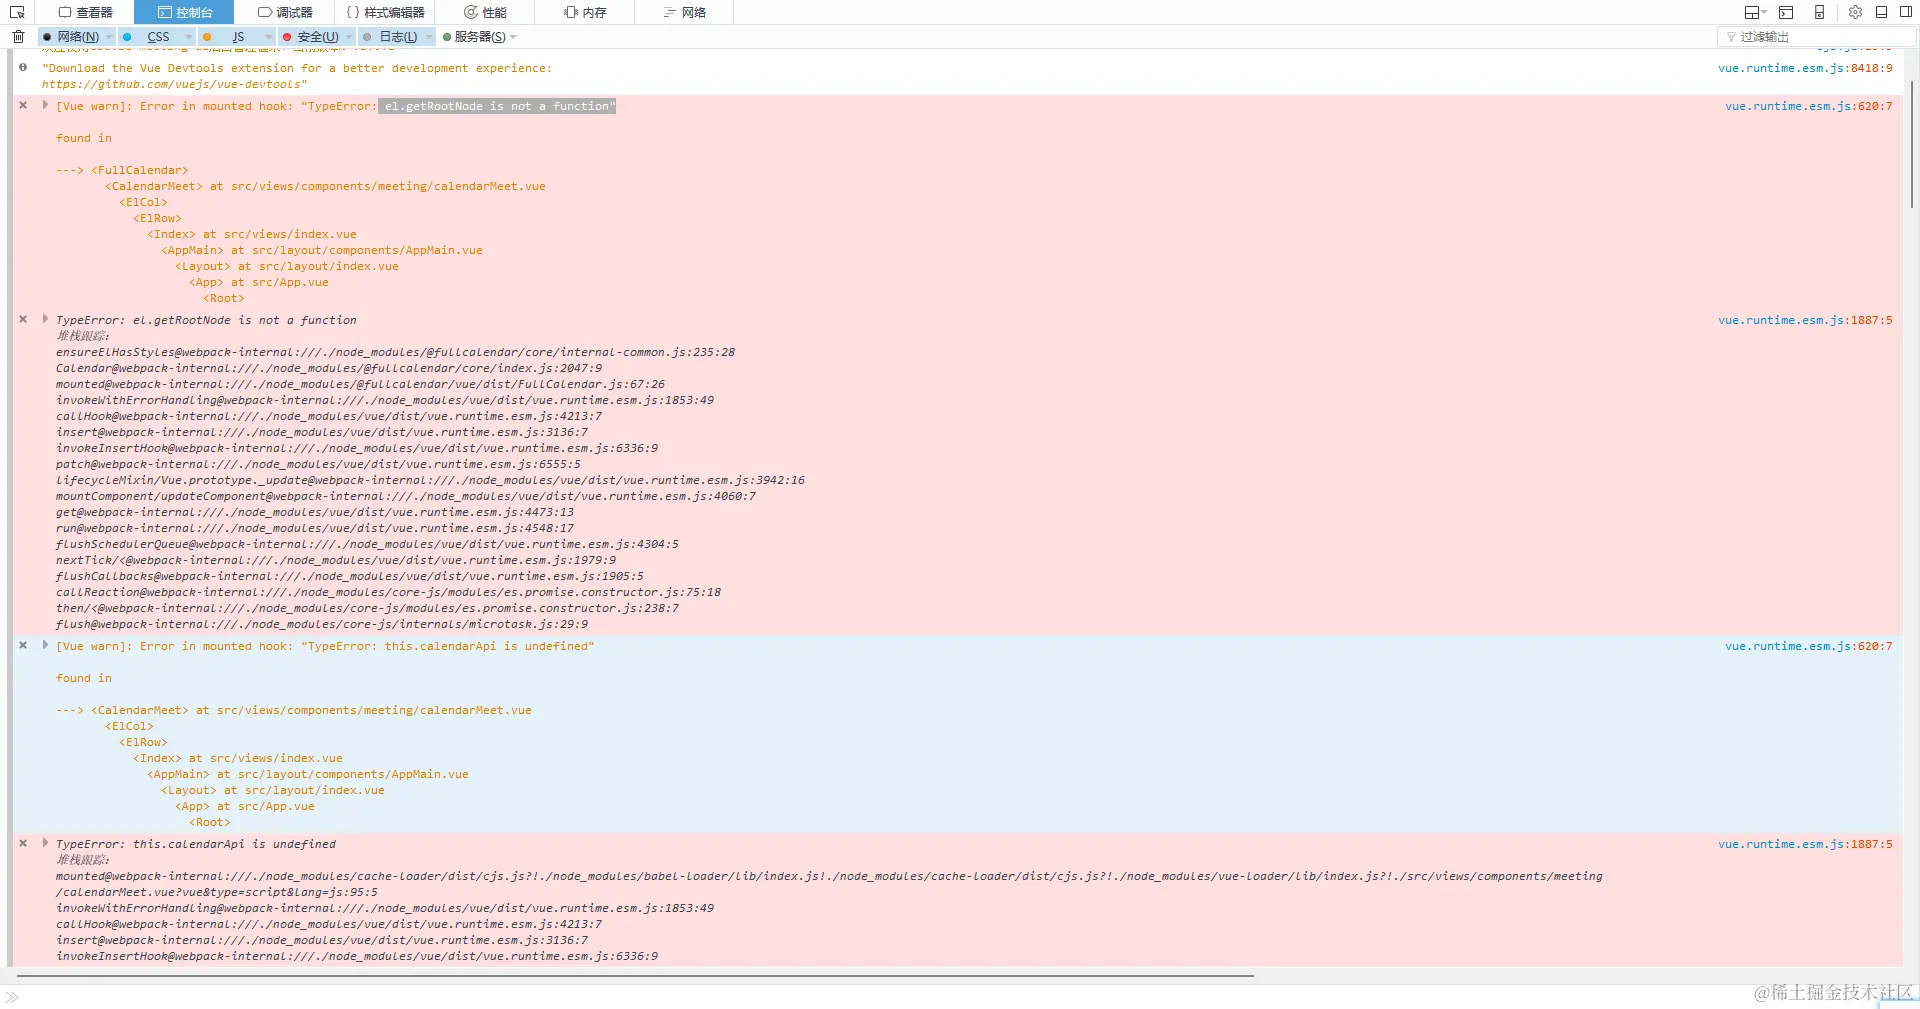Open vue.runtime.esm.js:1887:5 link on getRootNode TypeError

(x=1805, y=320)
